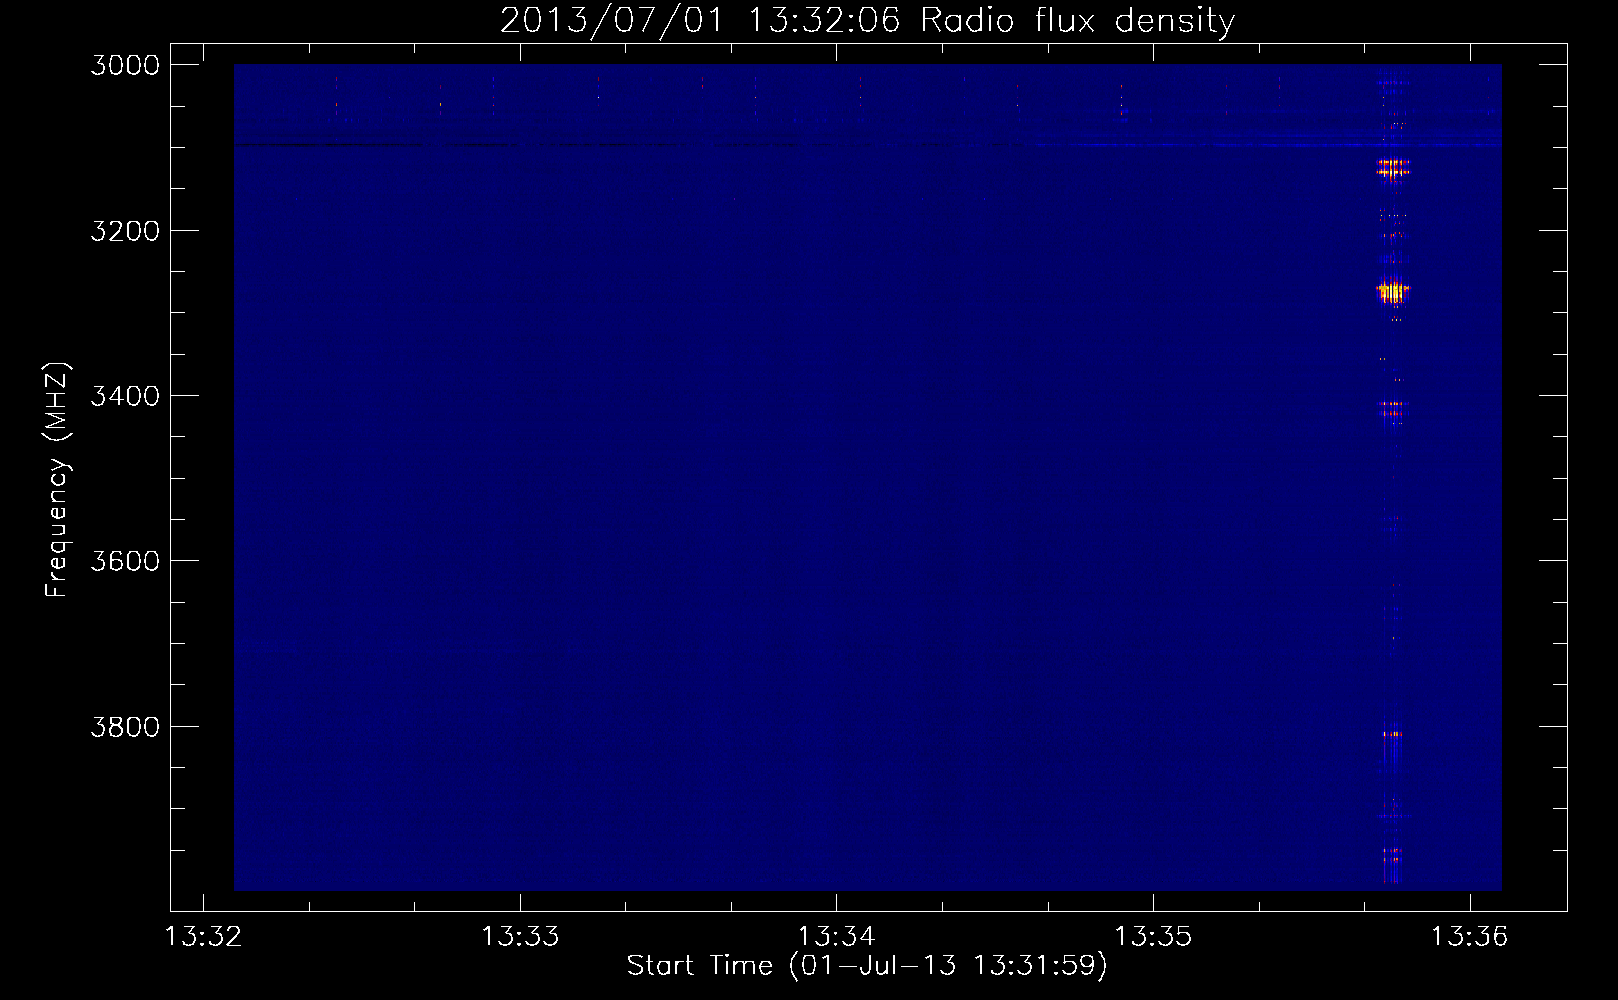
Task: Click the 3400 frequency tick label
Action: pos(125,396)
